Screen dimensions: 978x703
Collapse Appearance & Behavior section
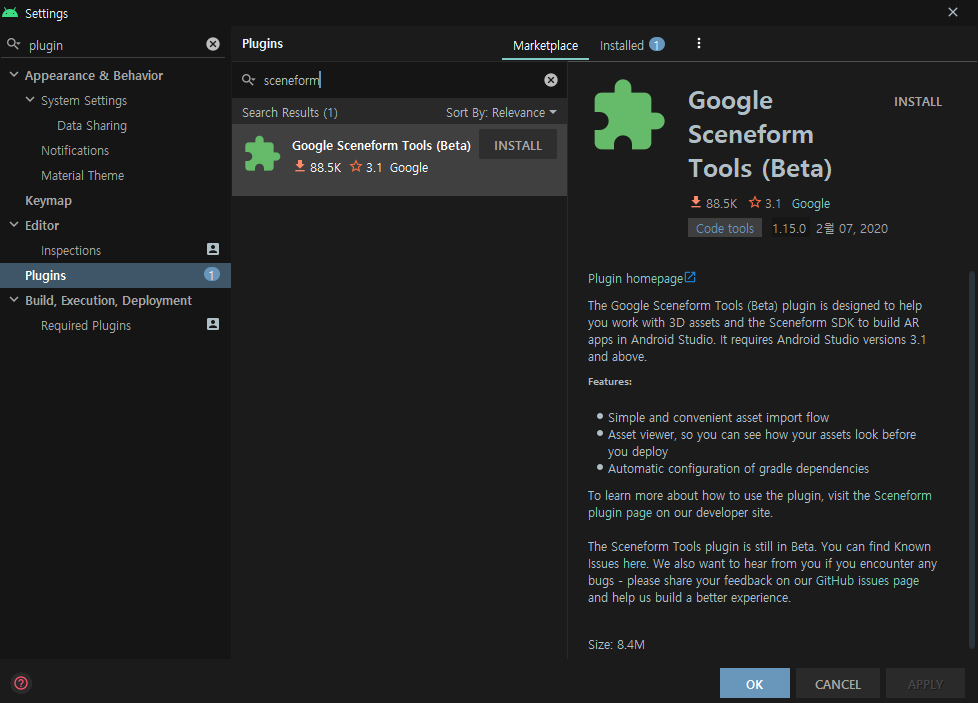pos(14,75)
